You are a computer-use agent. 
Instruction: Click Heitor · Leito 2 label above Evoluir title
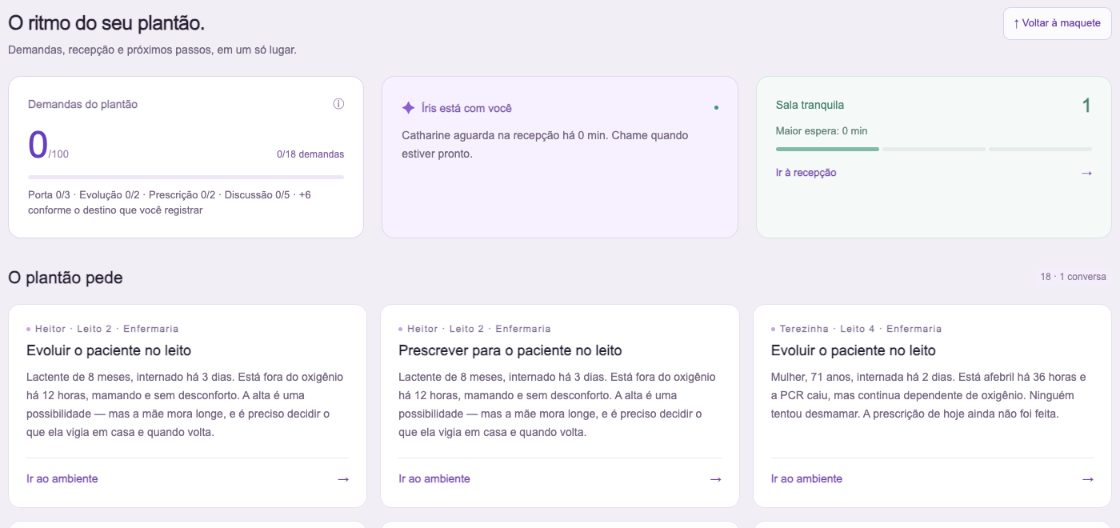coord(102,329)
